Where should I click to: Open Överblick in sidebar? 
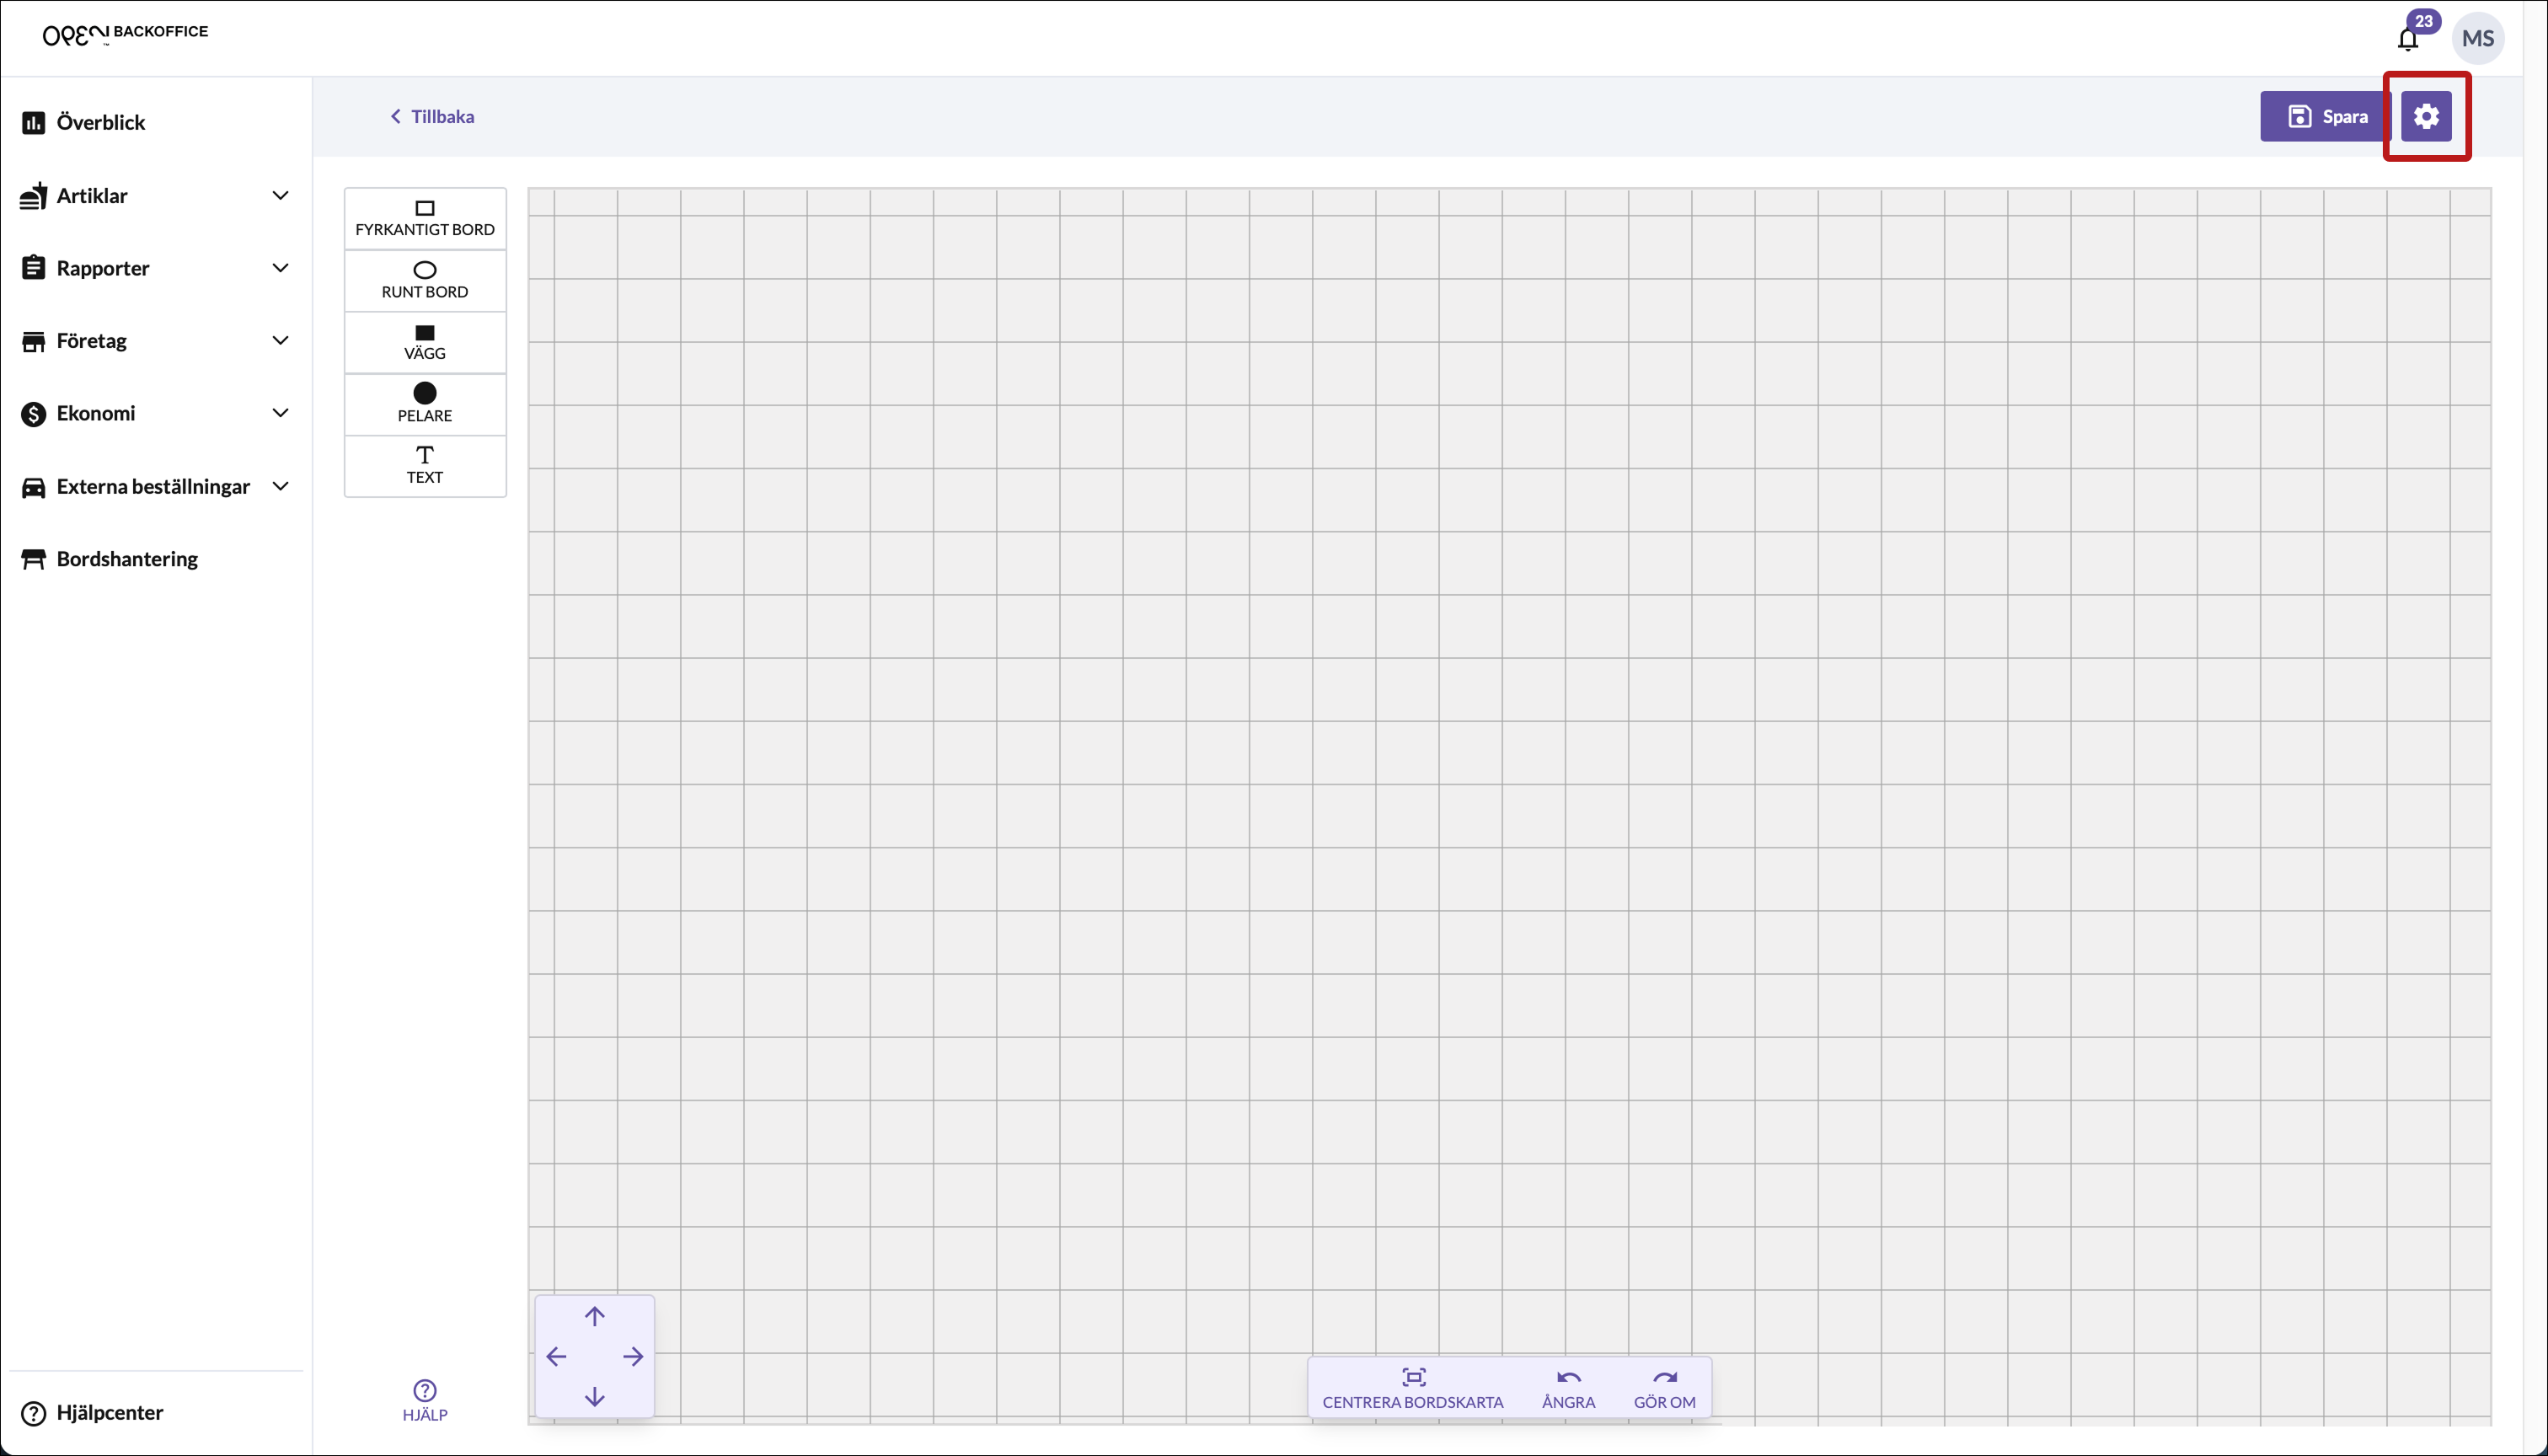[83, 122]
